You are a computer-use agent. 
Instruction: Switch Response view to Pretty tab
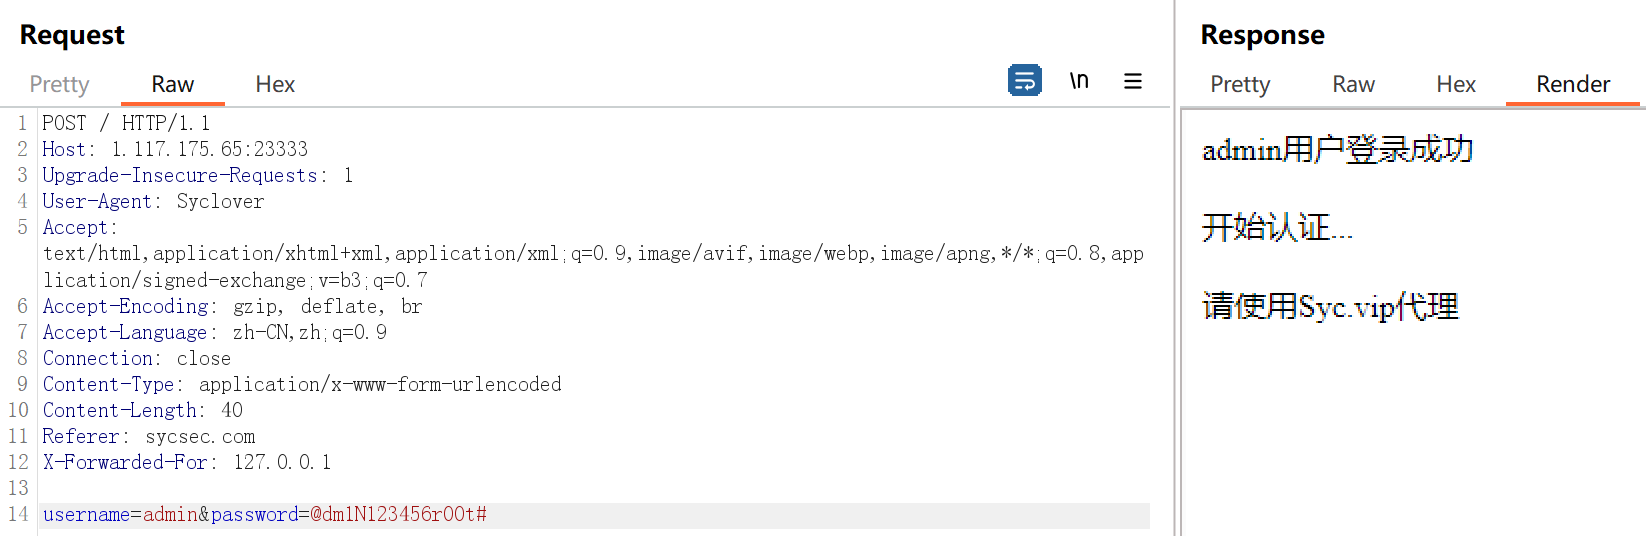click(1239, 84)
